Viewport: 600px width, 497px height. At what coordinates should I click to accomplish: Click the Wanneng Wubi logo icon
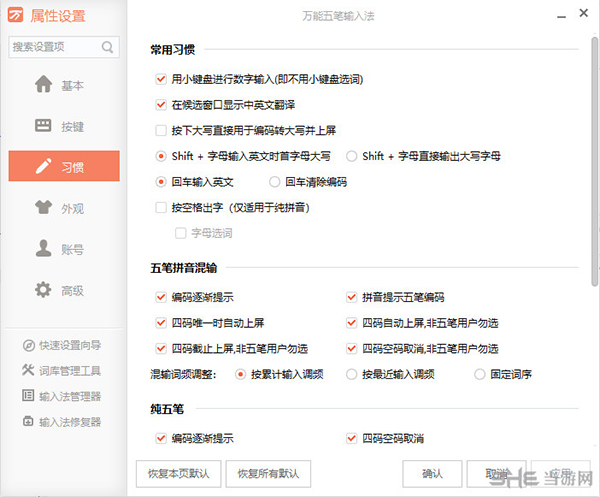click(x=15, y=15)
